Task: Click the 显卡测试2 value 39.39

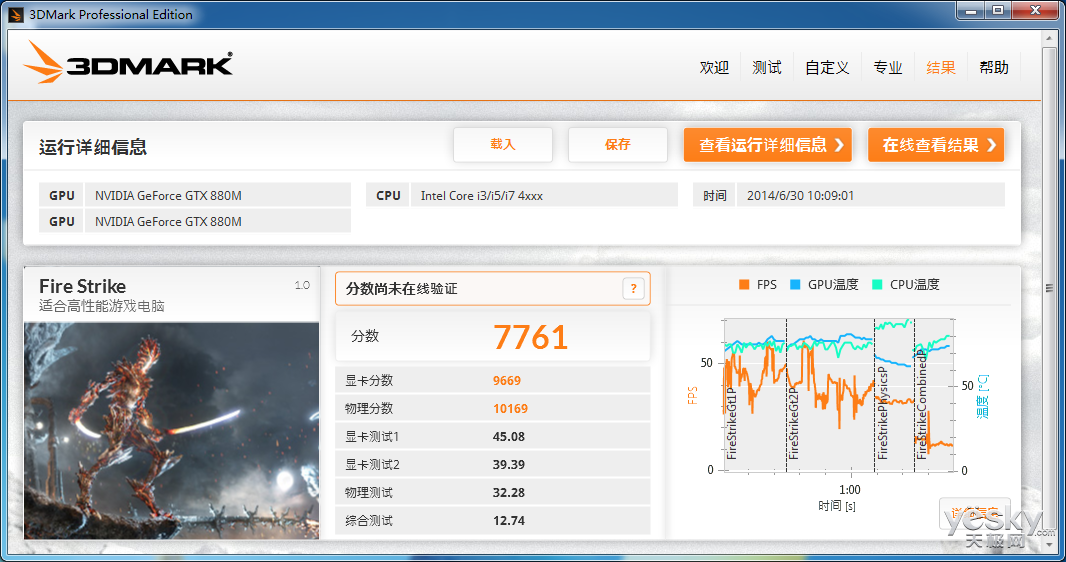Action: 509,464
